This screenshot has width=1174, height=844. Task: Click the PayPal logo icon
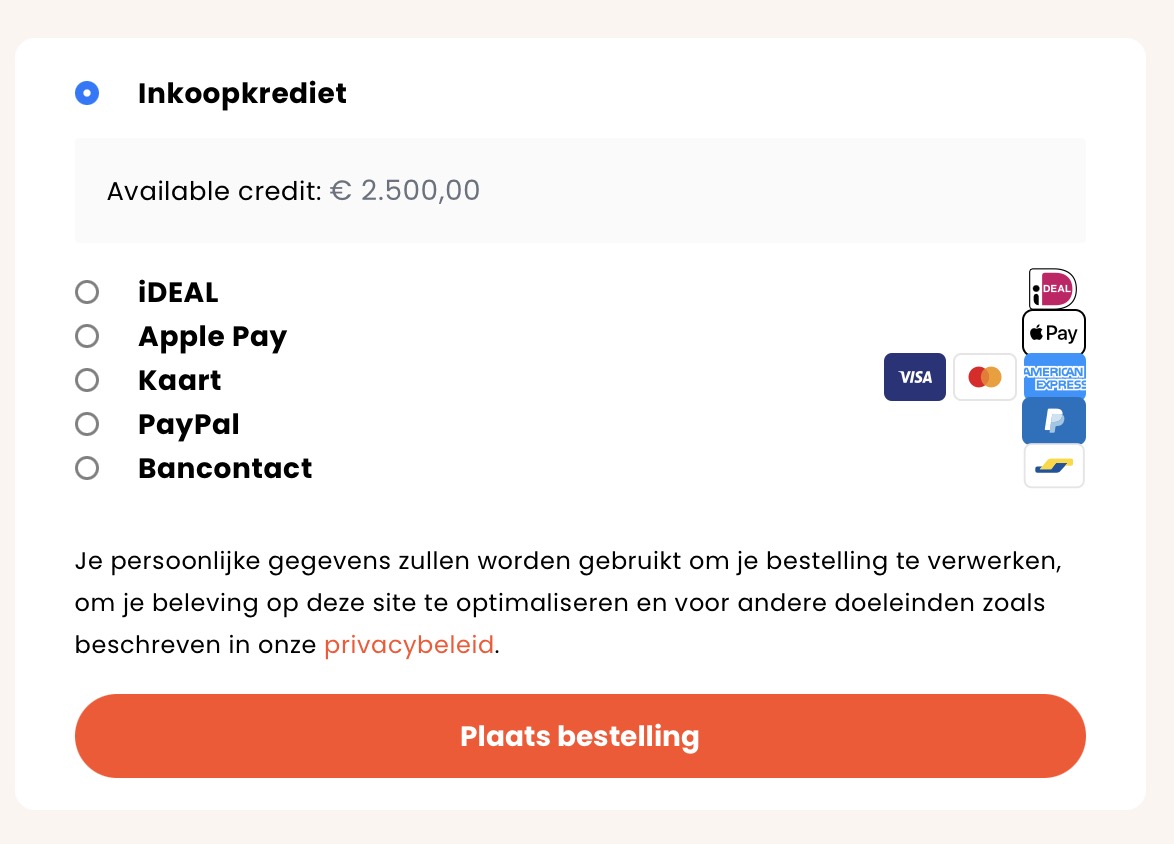[x=1054, y=421]
